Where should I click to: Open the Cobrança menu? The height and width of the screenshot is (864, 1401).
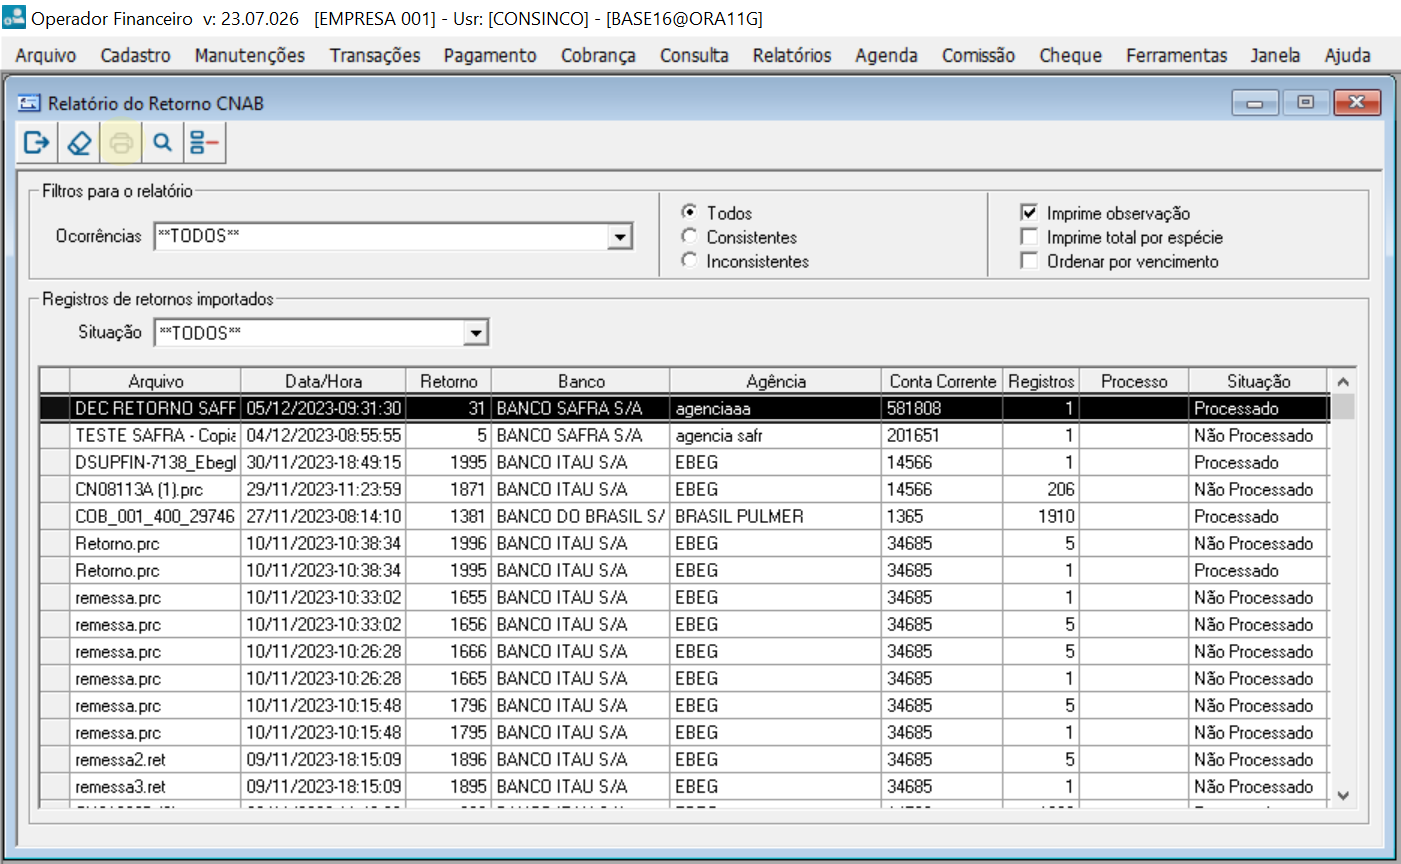(x=598, y=55)
